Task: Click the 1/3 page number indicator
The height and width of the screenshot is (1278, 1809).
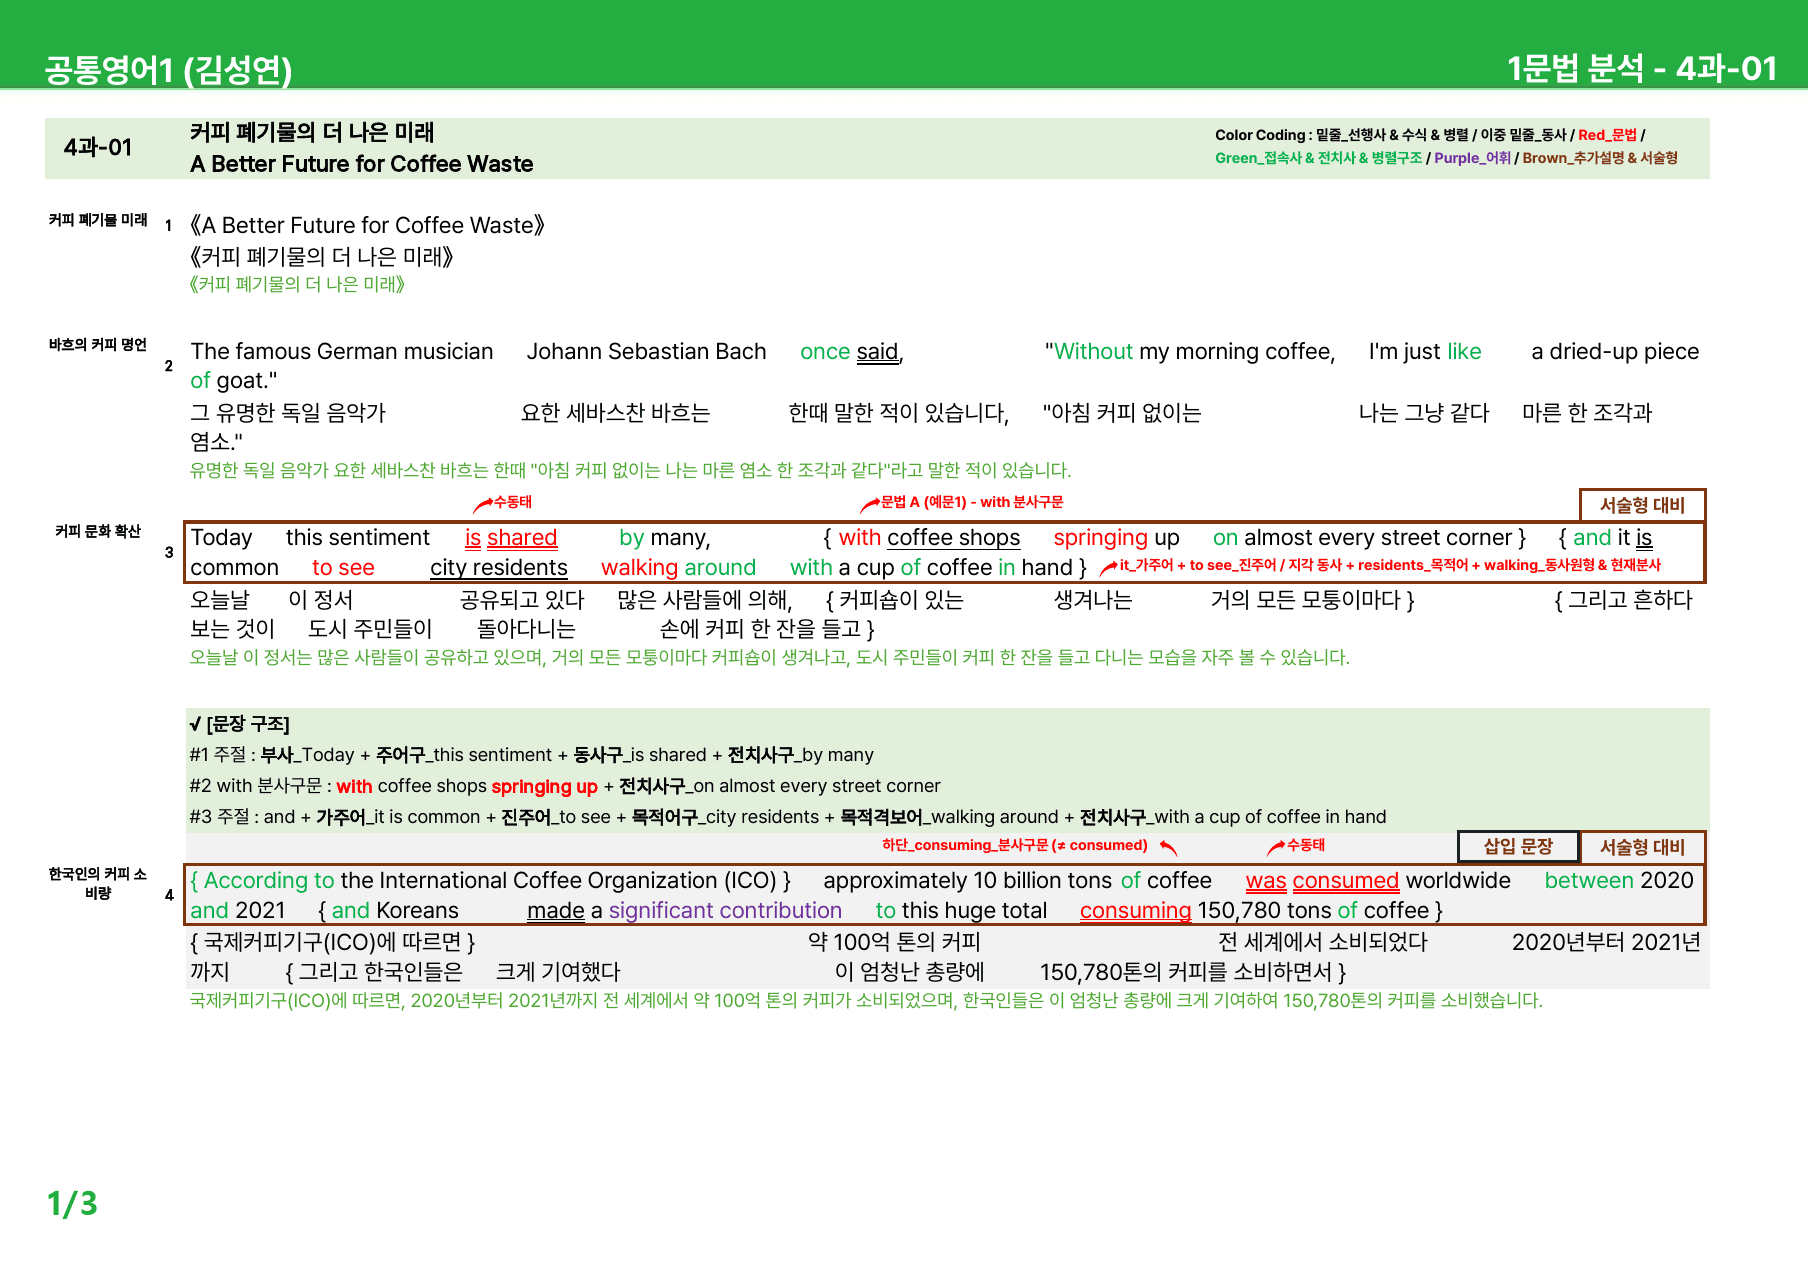Action: (x=72, y=1203)
